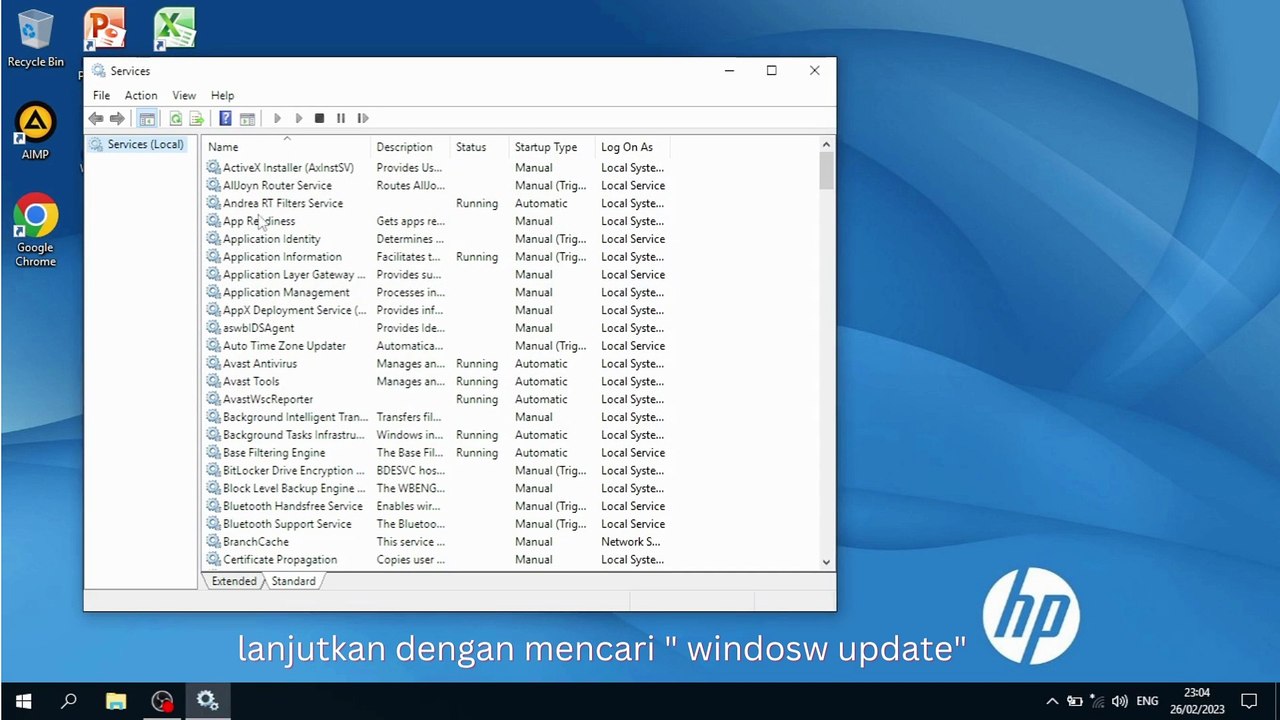The image size is (1280, 720).
Task: Sort by the Startup Type column header
Action: tap(553, 147)
